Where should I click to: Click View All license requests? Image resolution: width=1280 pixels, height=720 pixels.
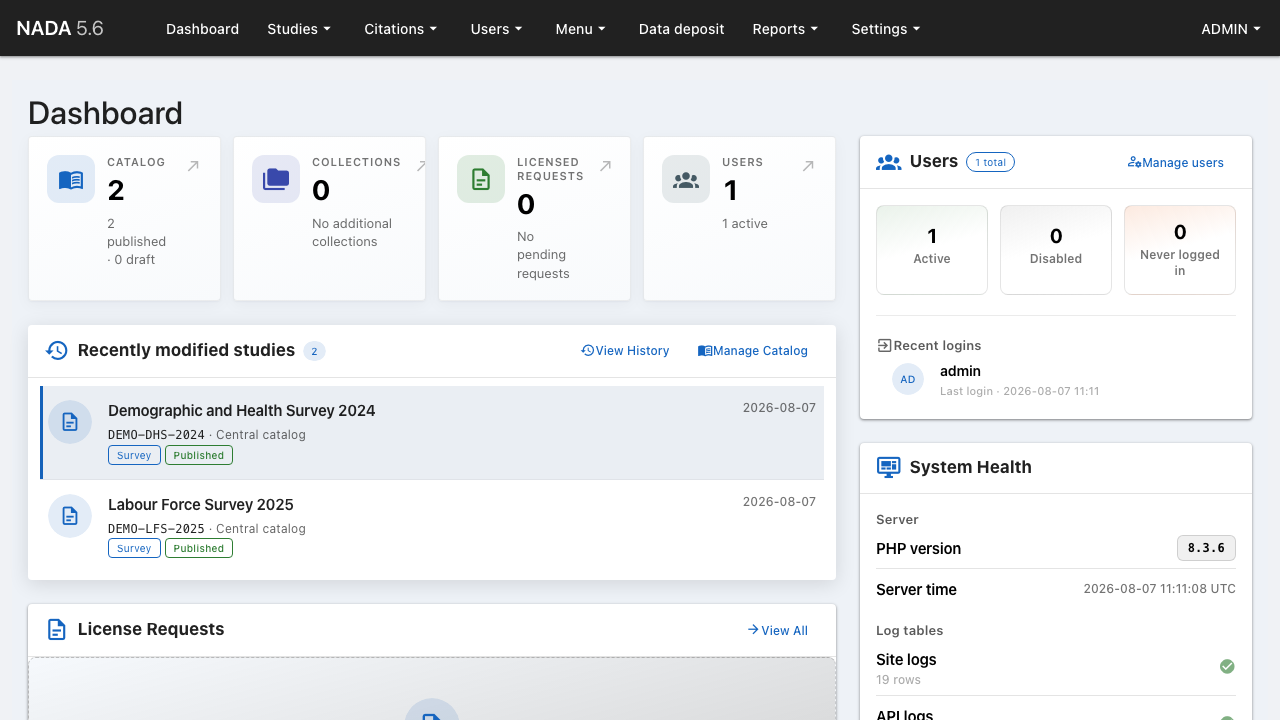pyautogui.click(x=777, y=630)
